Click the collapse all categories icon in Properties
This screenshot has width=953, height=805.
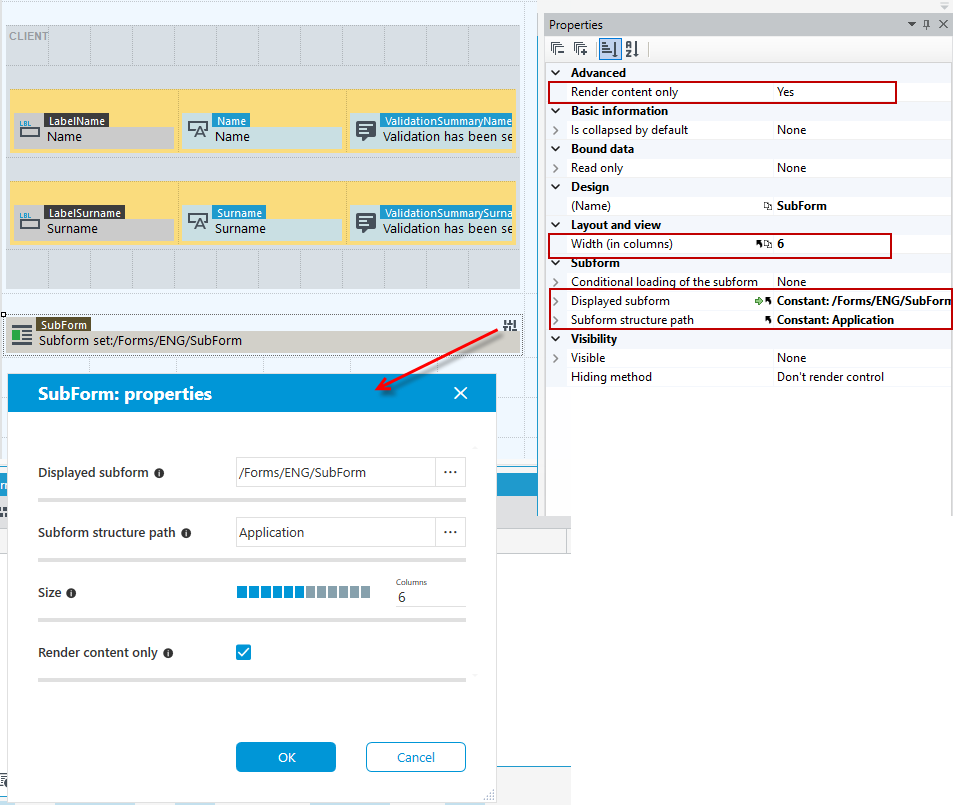(557, 49)
